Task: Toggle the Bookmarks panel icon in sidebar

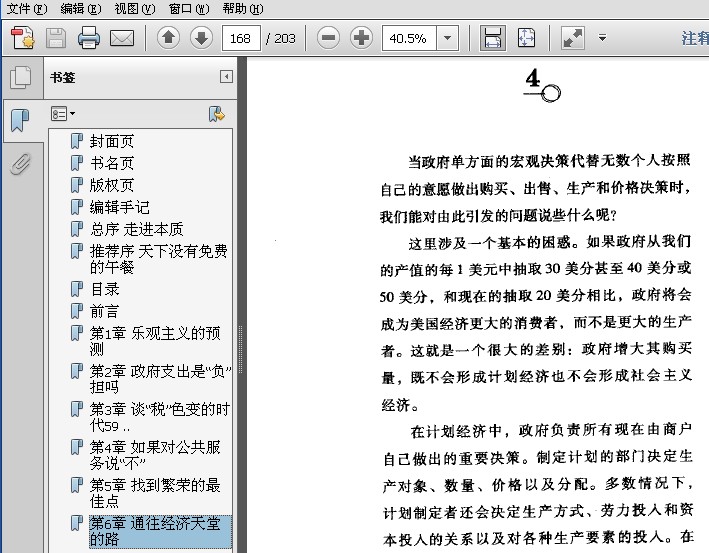Action: coord(19,121)
